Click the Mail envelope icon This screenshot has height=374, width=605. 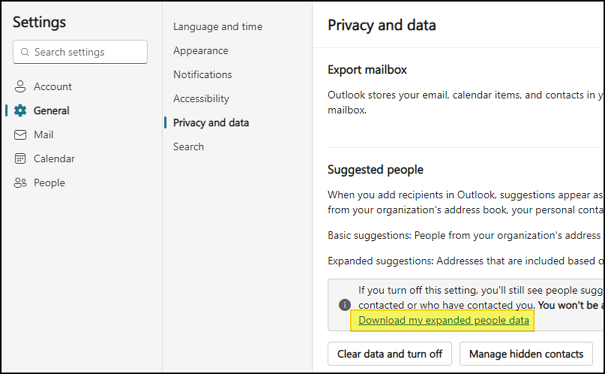tap(20, 135)
